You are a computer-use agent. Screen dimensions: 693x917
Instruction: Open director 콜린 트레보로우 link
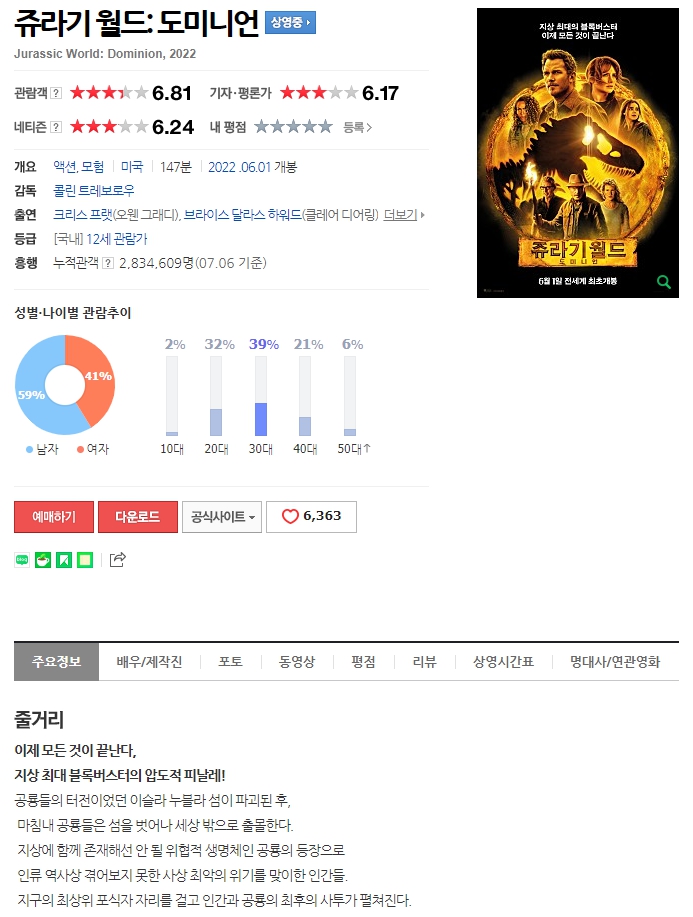click(x=94, y=191)
